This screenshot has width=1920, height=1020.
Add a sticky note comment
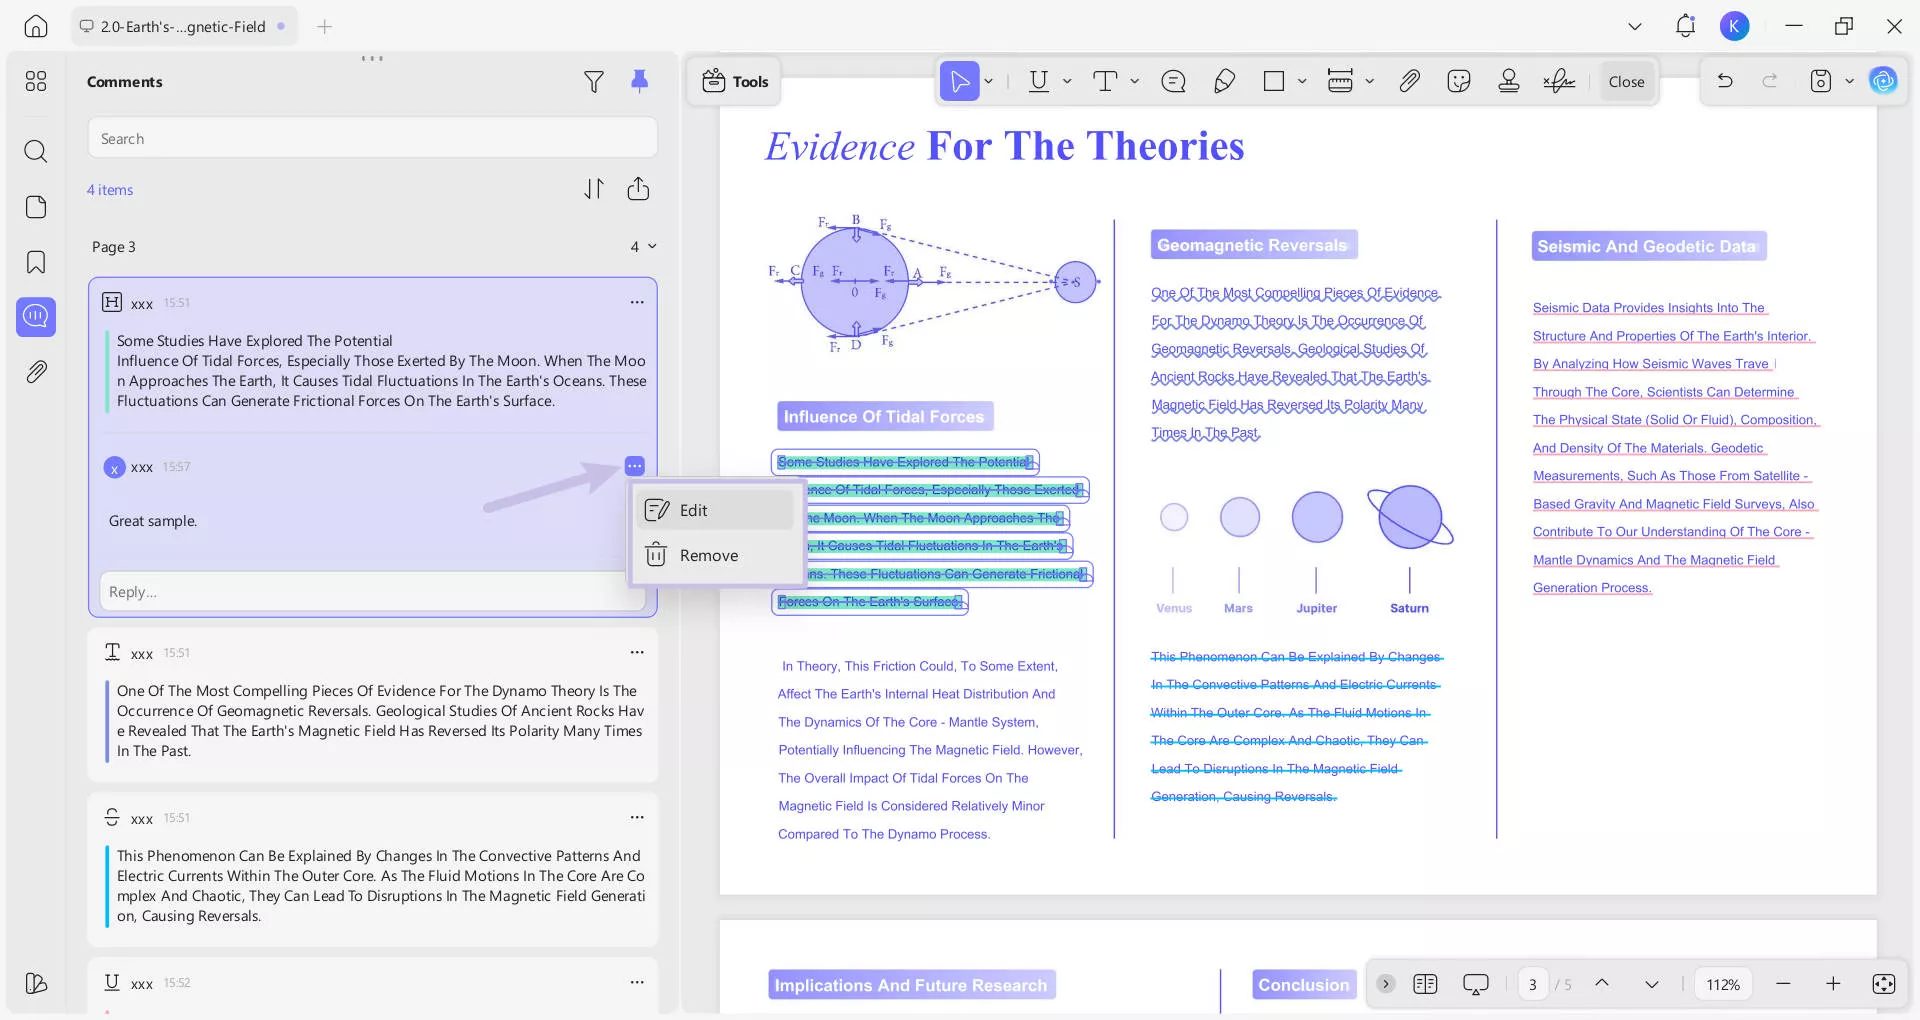click(x=1173, y=82)
